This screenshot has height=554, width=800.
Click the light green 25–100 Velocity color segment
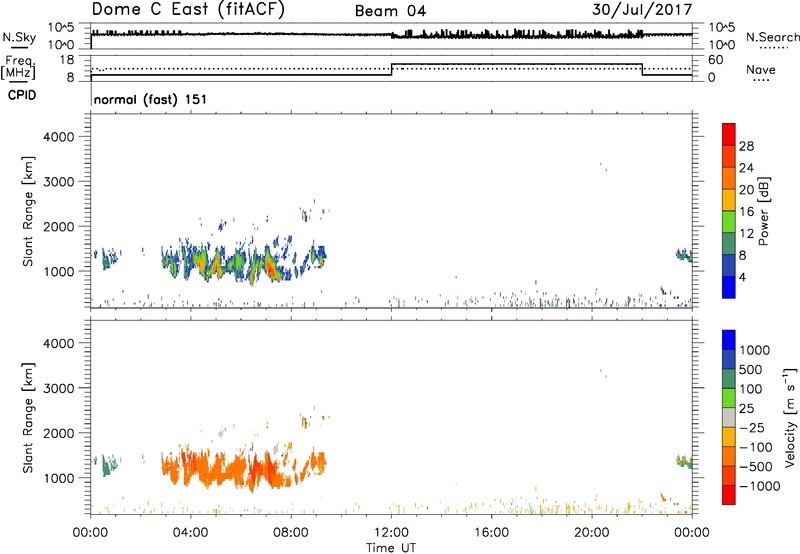[x=729, y=398]
